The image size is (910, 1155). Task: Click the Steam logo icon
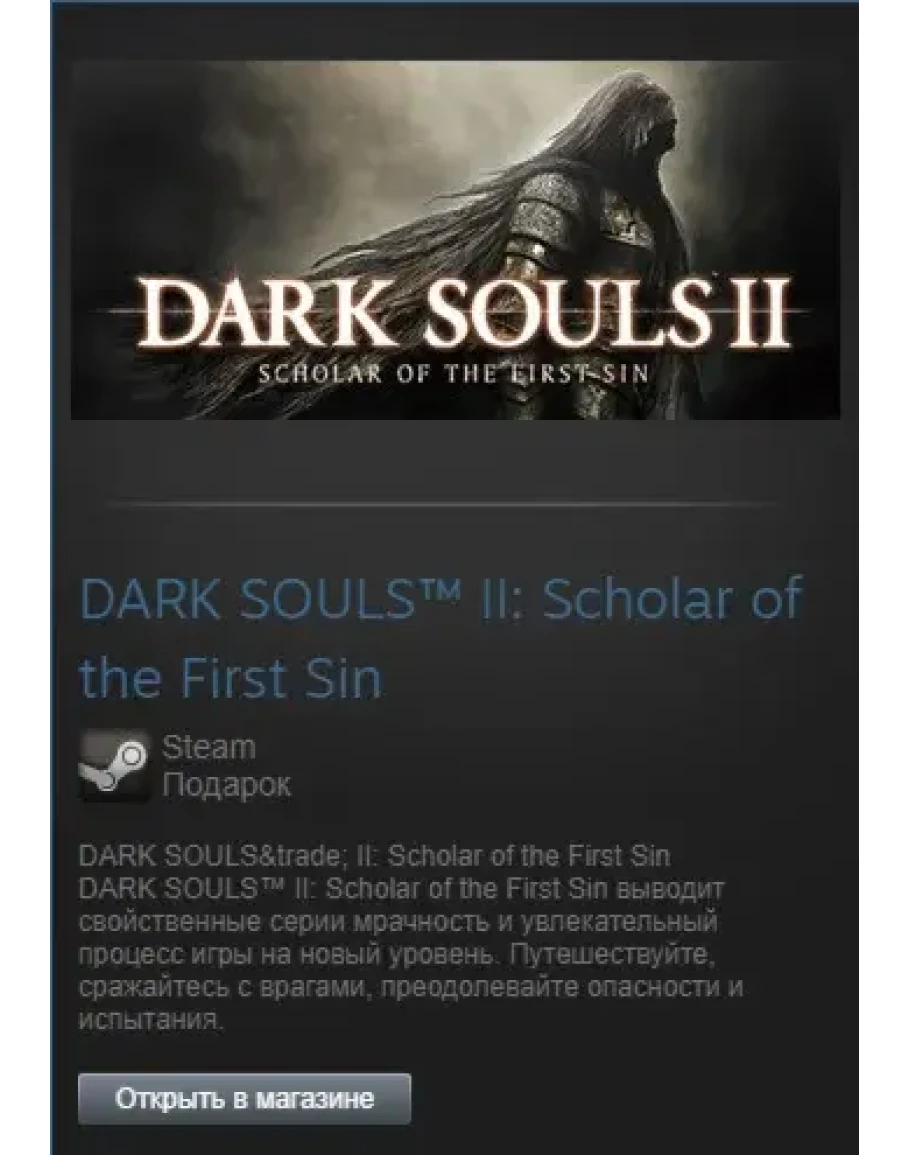(114, 765)
